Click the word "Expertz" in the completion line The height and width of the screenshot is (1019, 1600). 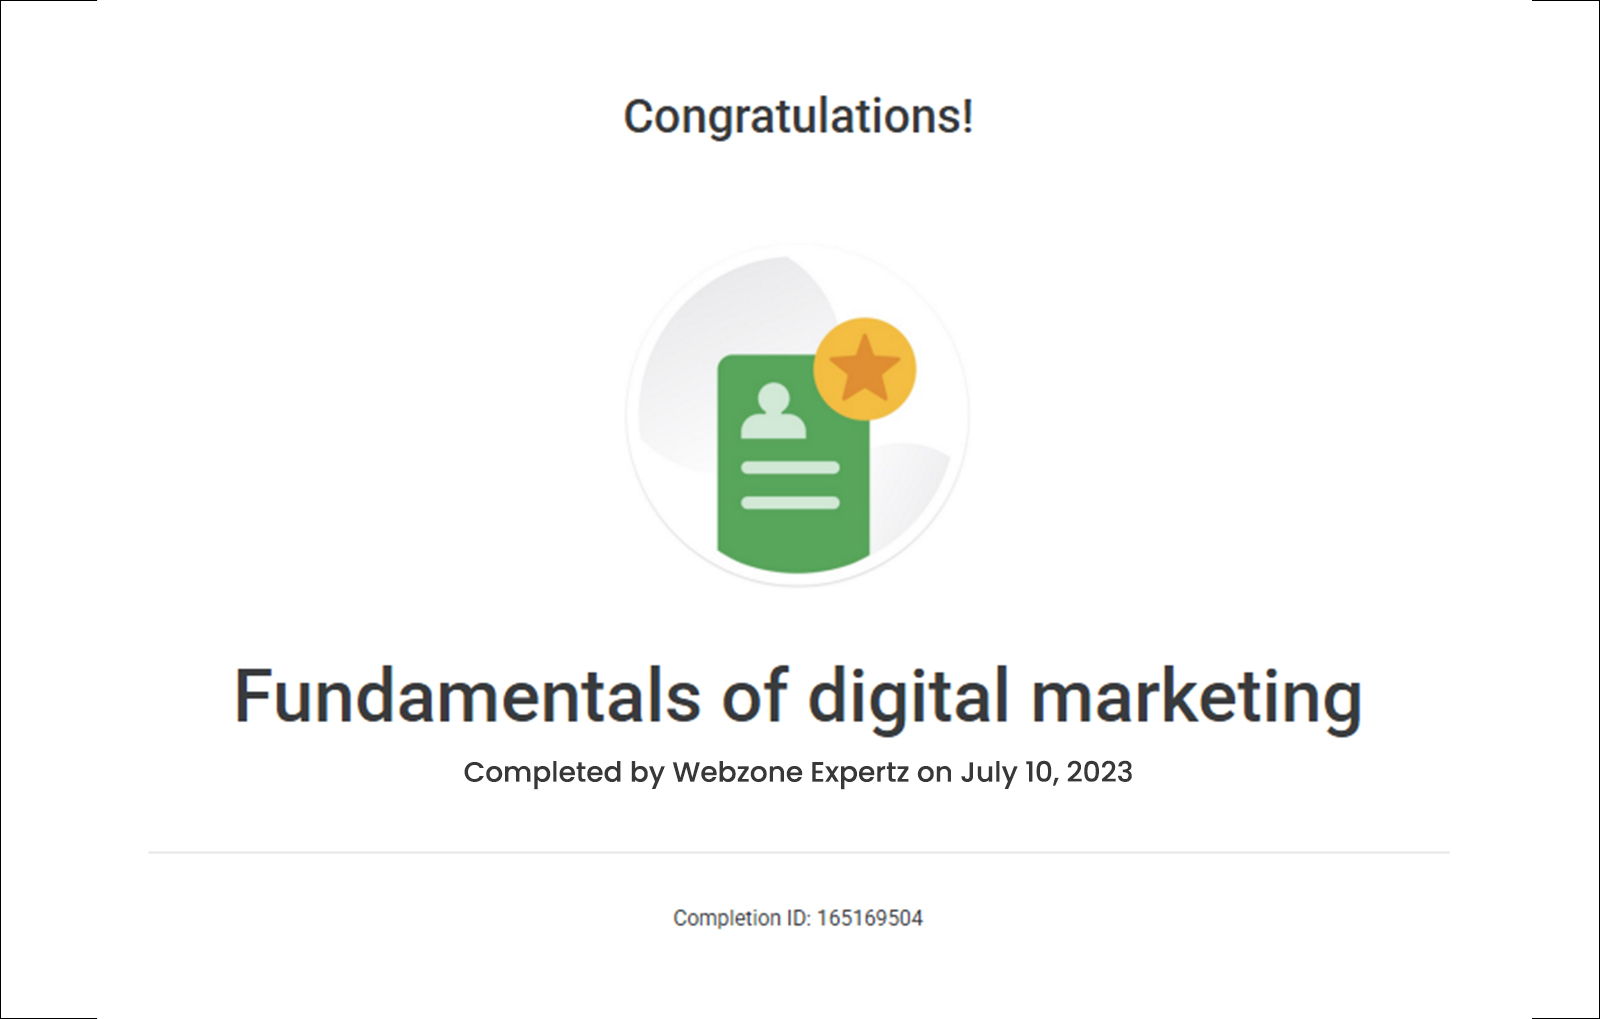pos(860,773)
